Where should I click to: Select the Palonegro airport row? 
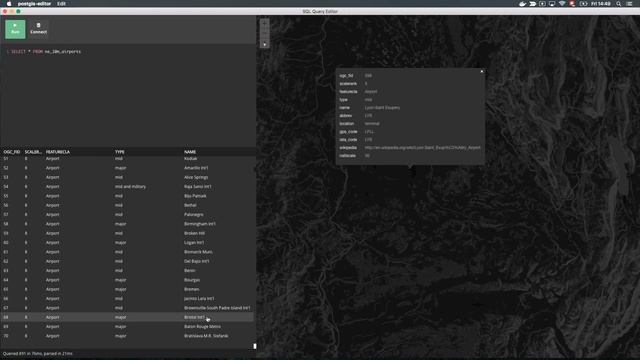coord(127,214)
